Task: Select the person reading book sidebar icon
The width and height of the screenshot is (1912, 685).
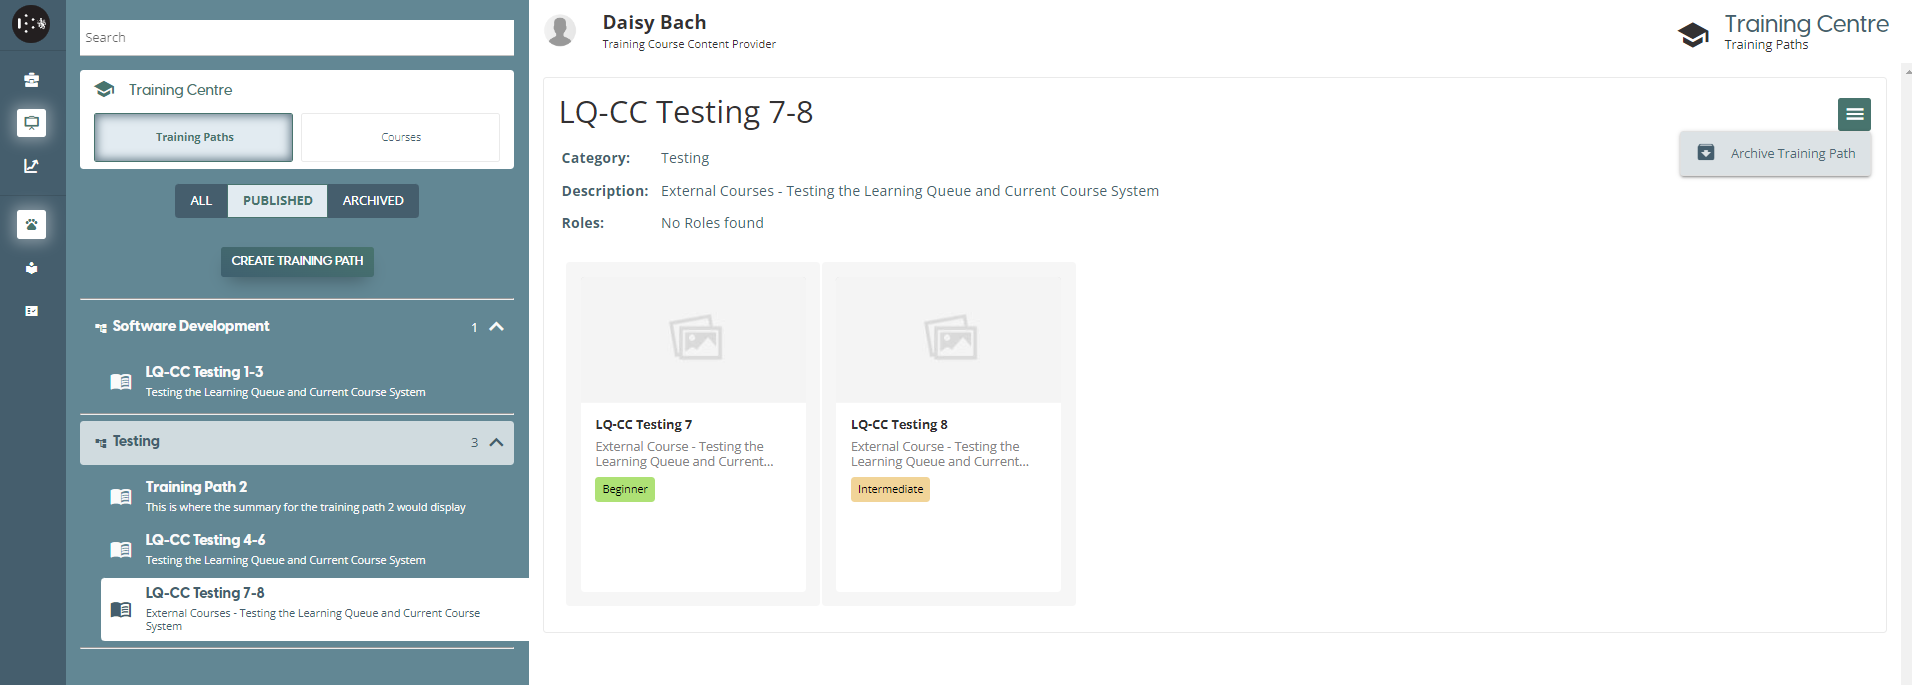Action: (32, 268)
